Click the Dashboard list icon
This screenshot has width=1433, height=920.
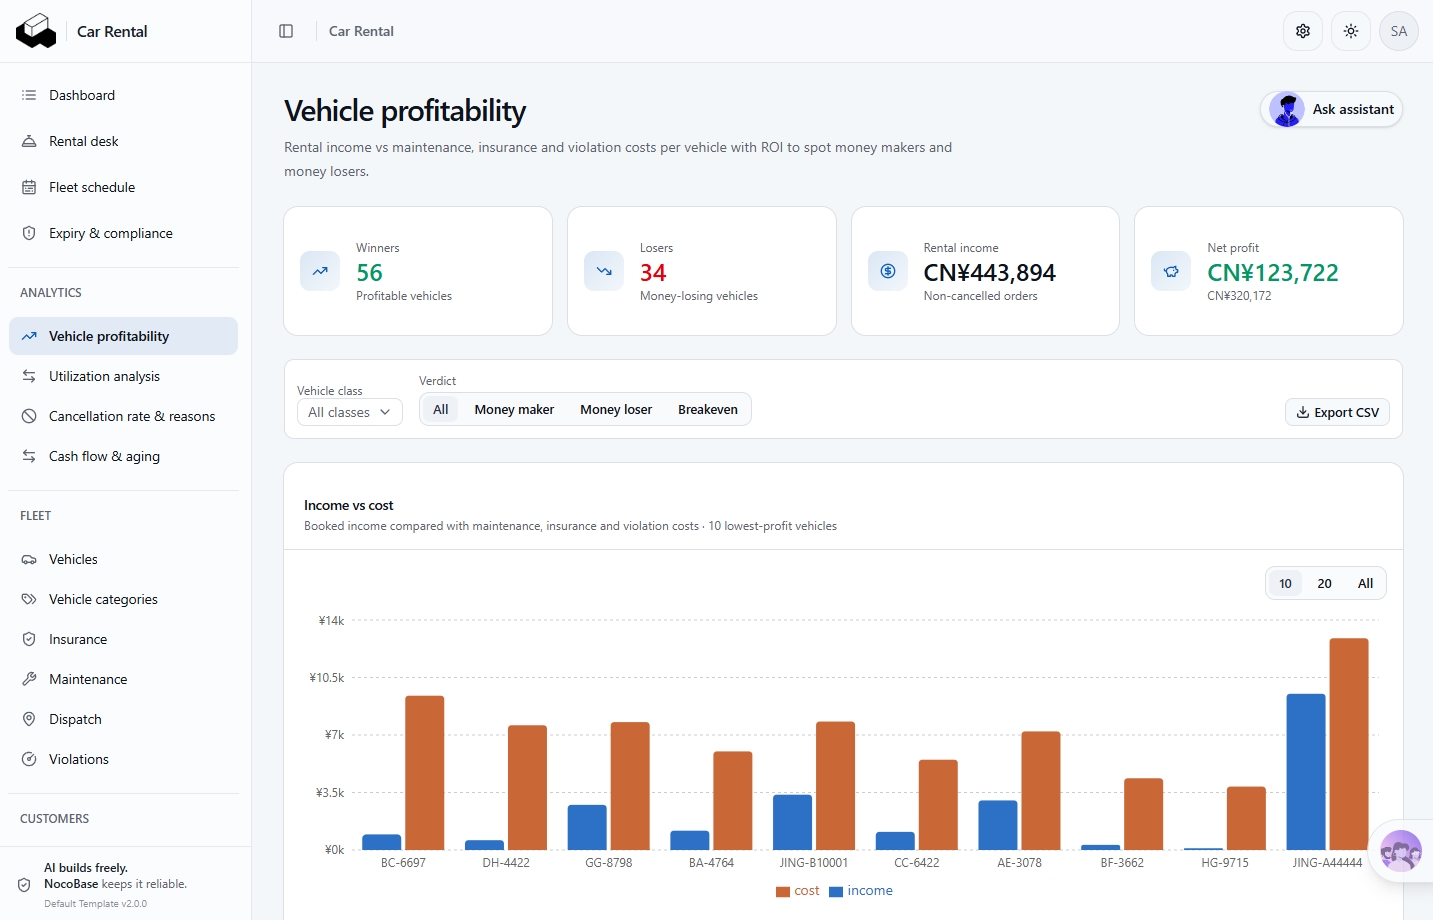point(29,95)
